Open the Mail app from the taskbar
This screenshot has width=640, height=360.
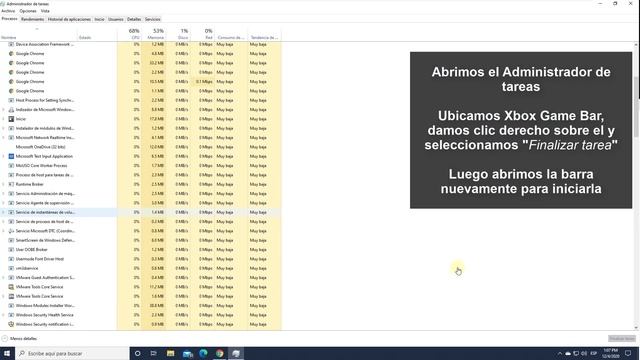(x=187, y=353)
